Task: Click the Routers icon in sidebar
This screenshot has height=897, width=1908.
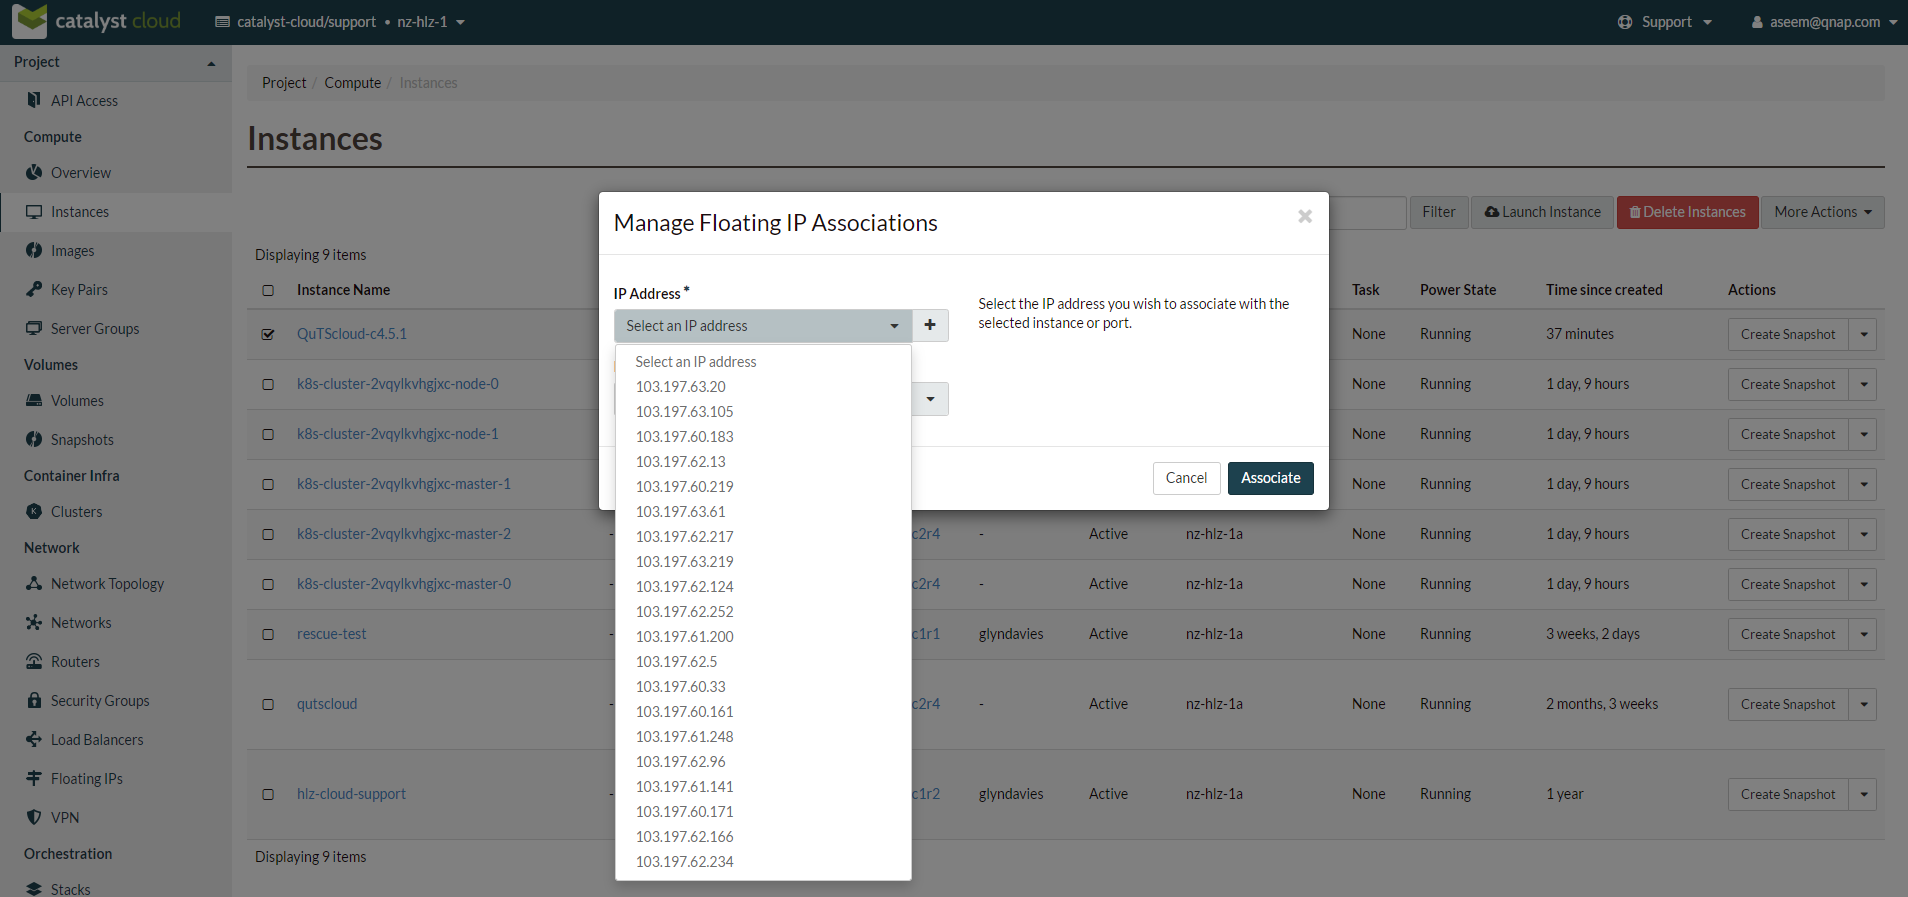Action: point(34,662)
